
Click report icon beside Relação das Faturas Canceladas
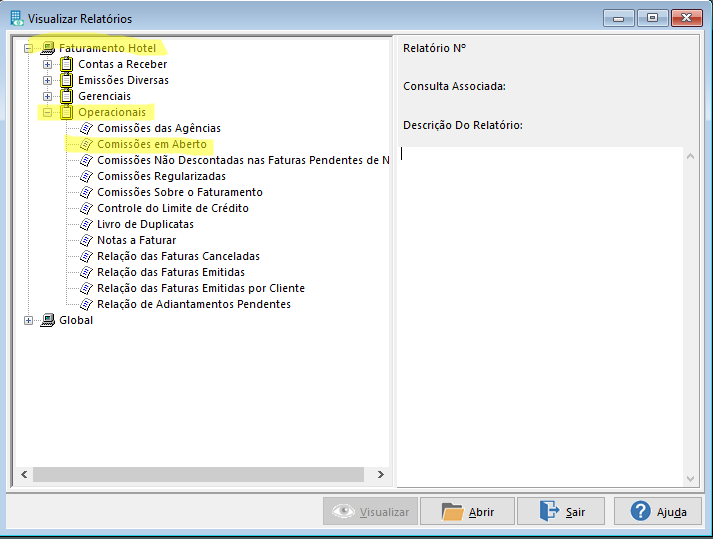click(x=86, y=256)
